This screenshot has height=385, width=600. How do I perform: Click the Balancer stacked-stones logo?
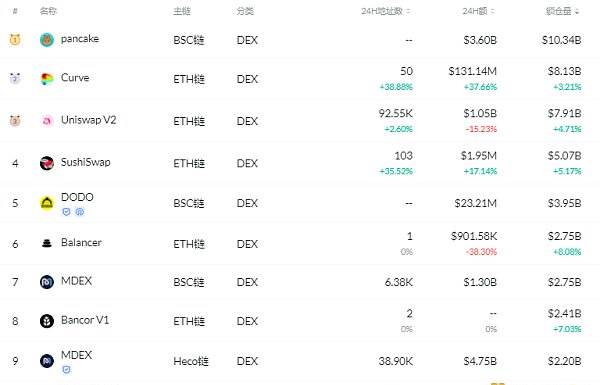(x=47, y=243)
